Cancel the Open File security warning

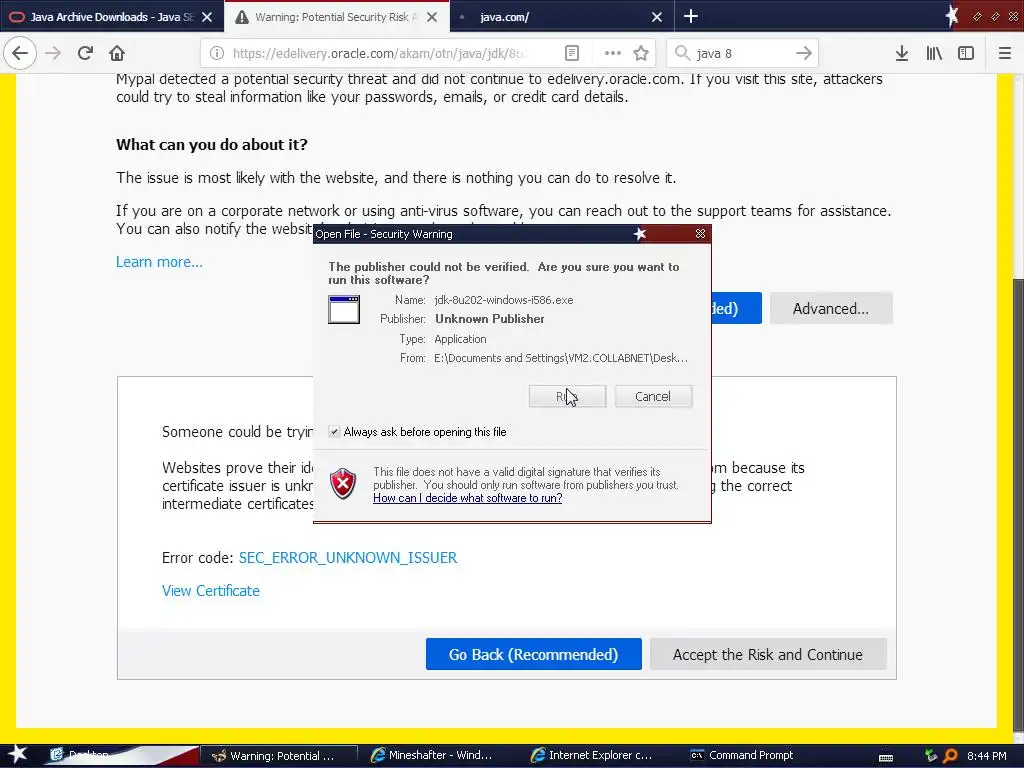pyautogui.click(x=653, y=396)
